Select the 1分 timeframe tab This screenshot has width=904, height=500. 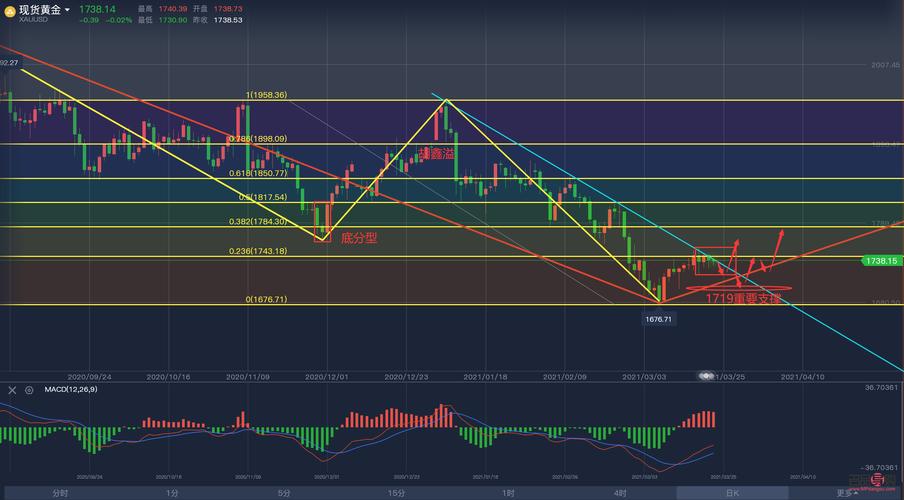(x=172, y=493)
